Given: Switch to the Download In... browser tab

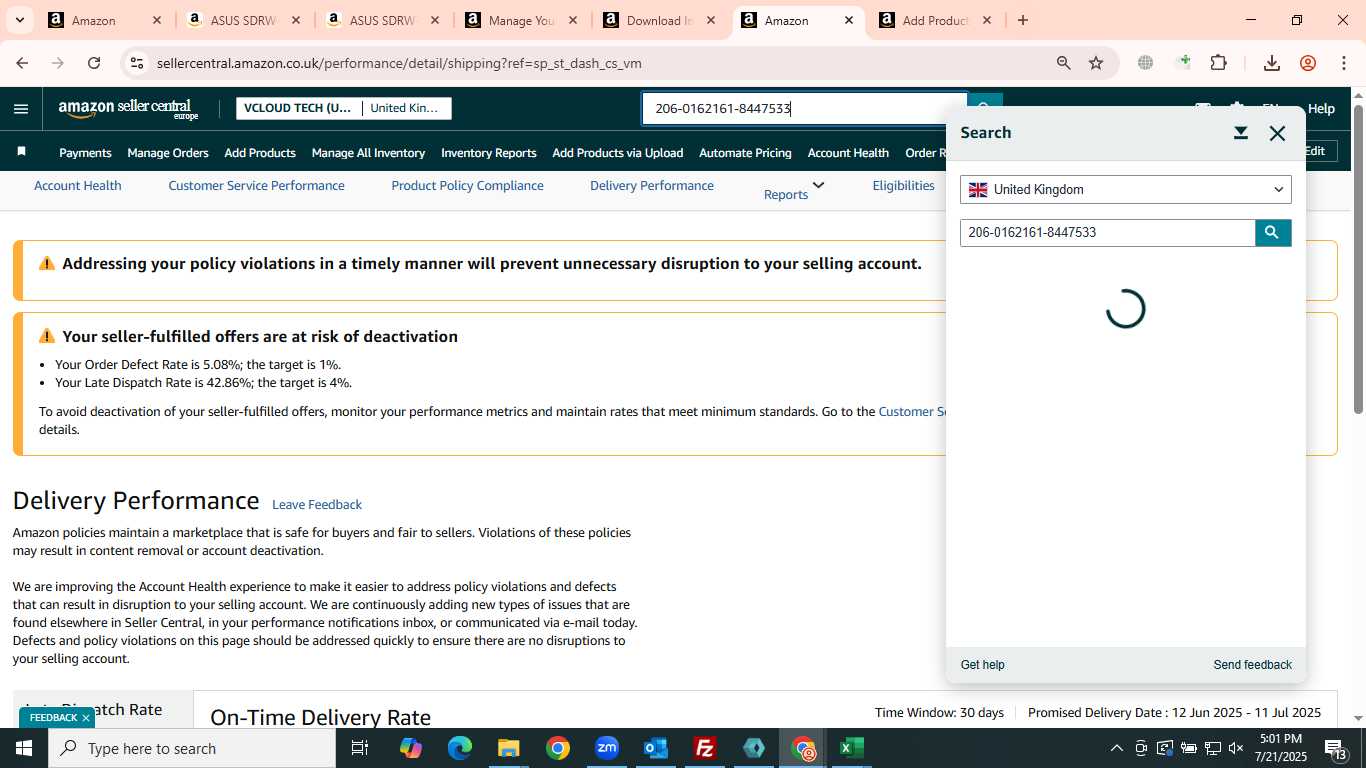Looking at the screenshot, I should [x=659, y=20].
